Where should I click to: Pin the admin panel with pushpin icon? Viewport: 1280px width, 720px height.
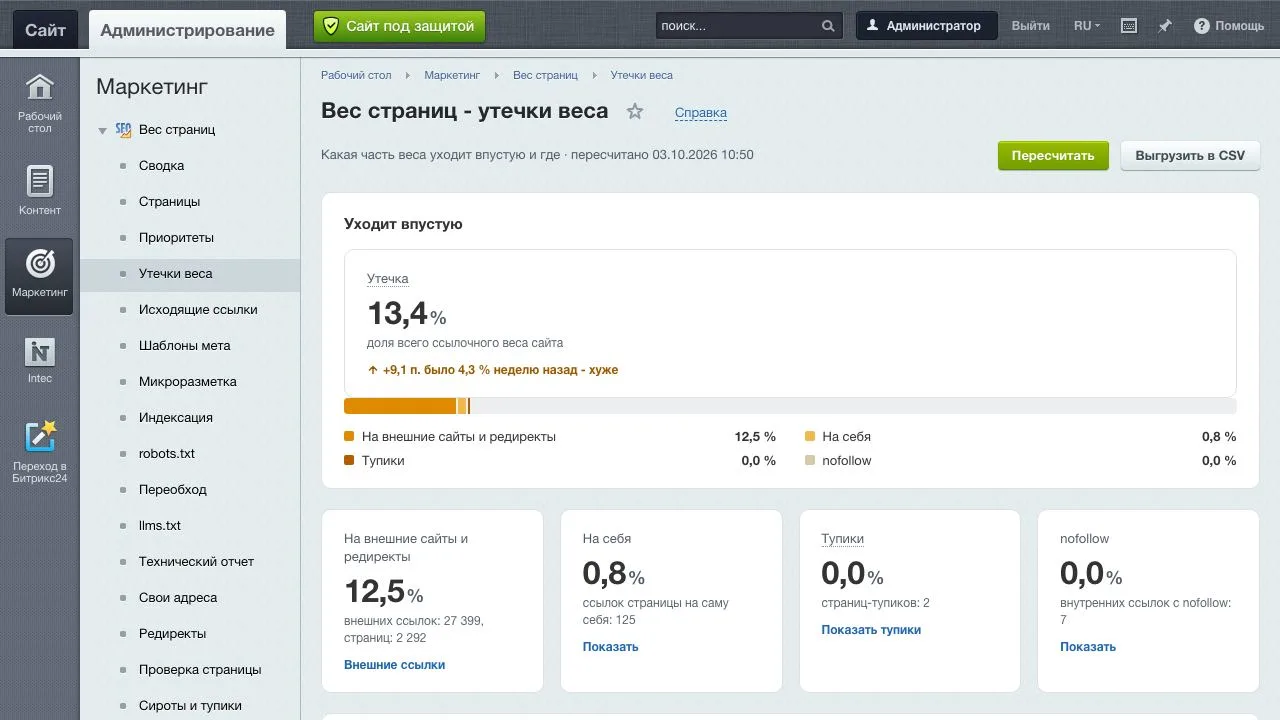point(1165,26)
